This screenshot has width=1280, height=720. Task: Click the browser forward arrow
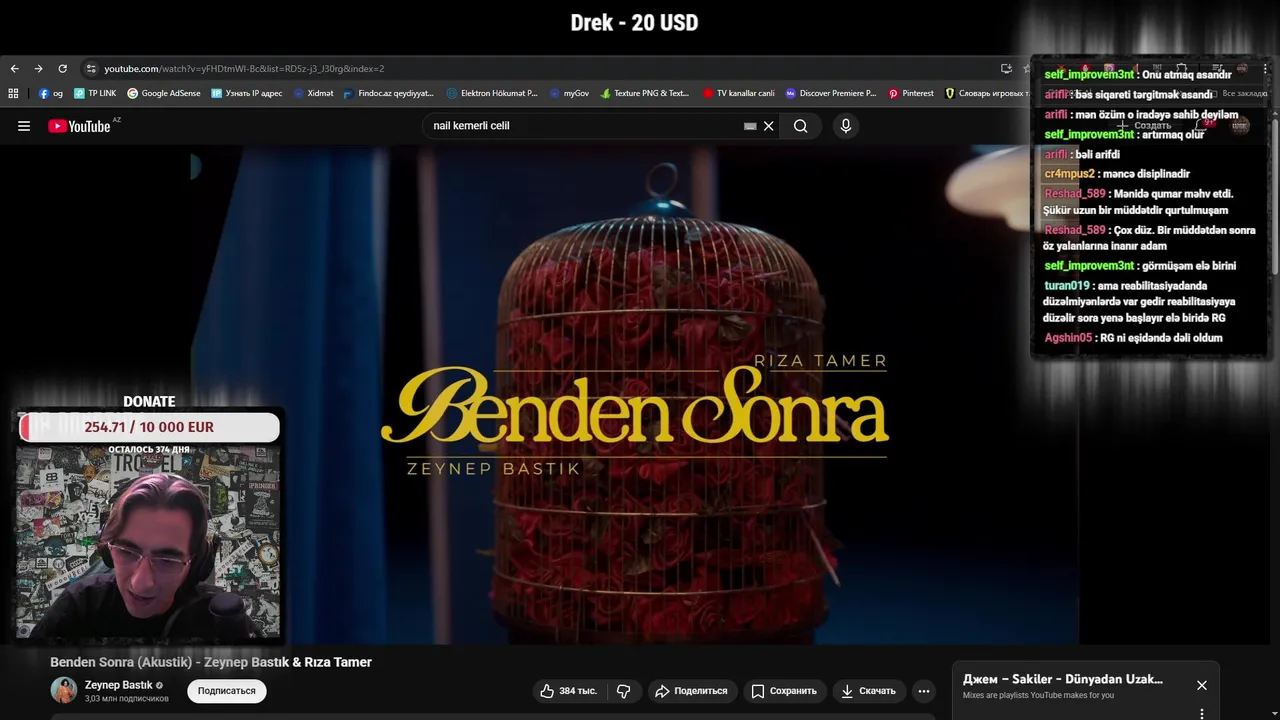[x=38, y=69]
